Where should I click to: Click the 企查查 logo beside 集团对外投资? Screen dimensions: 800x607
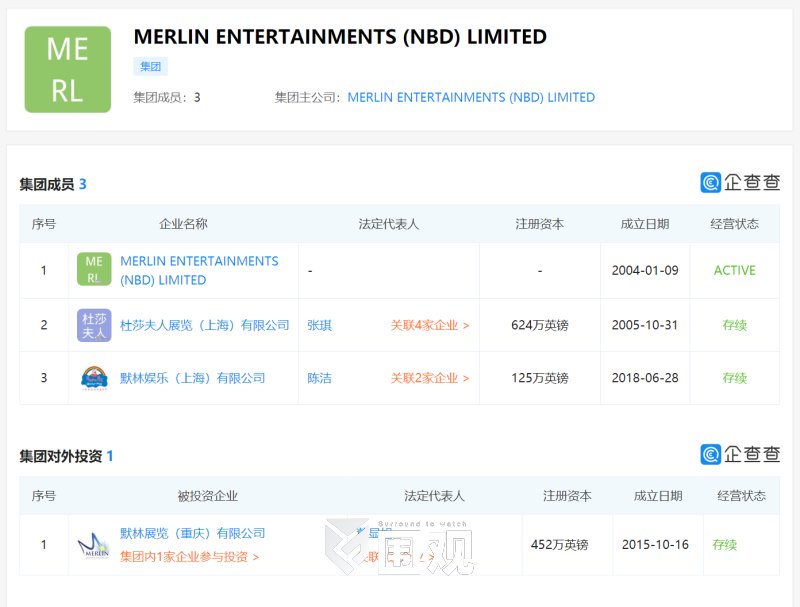click(740, 454)
